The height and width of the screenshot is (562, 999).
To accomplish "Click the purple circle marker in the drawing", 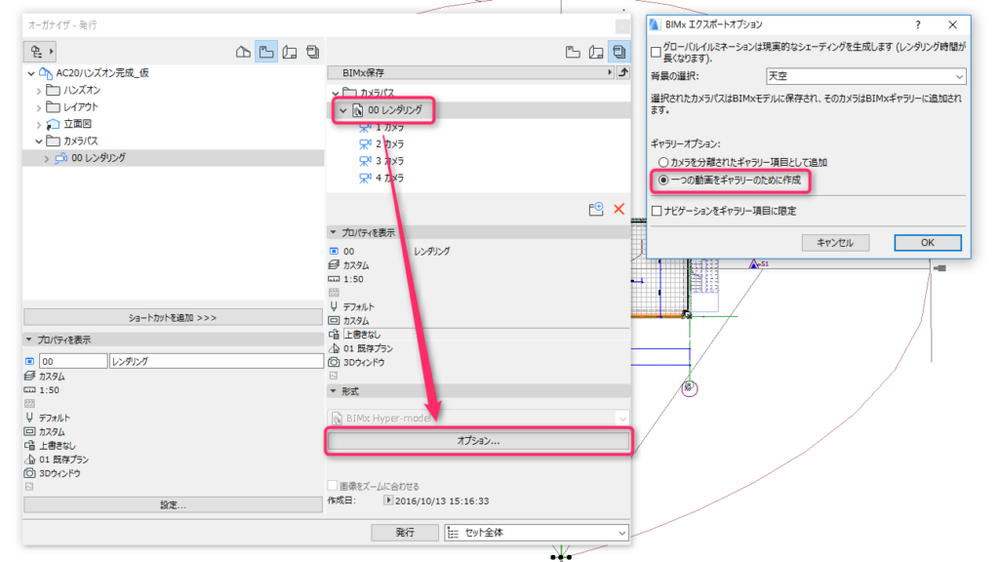I will [689, 387].
